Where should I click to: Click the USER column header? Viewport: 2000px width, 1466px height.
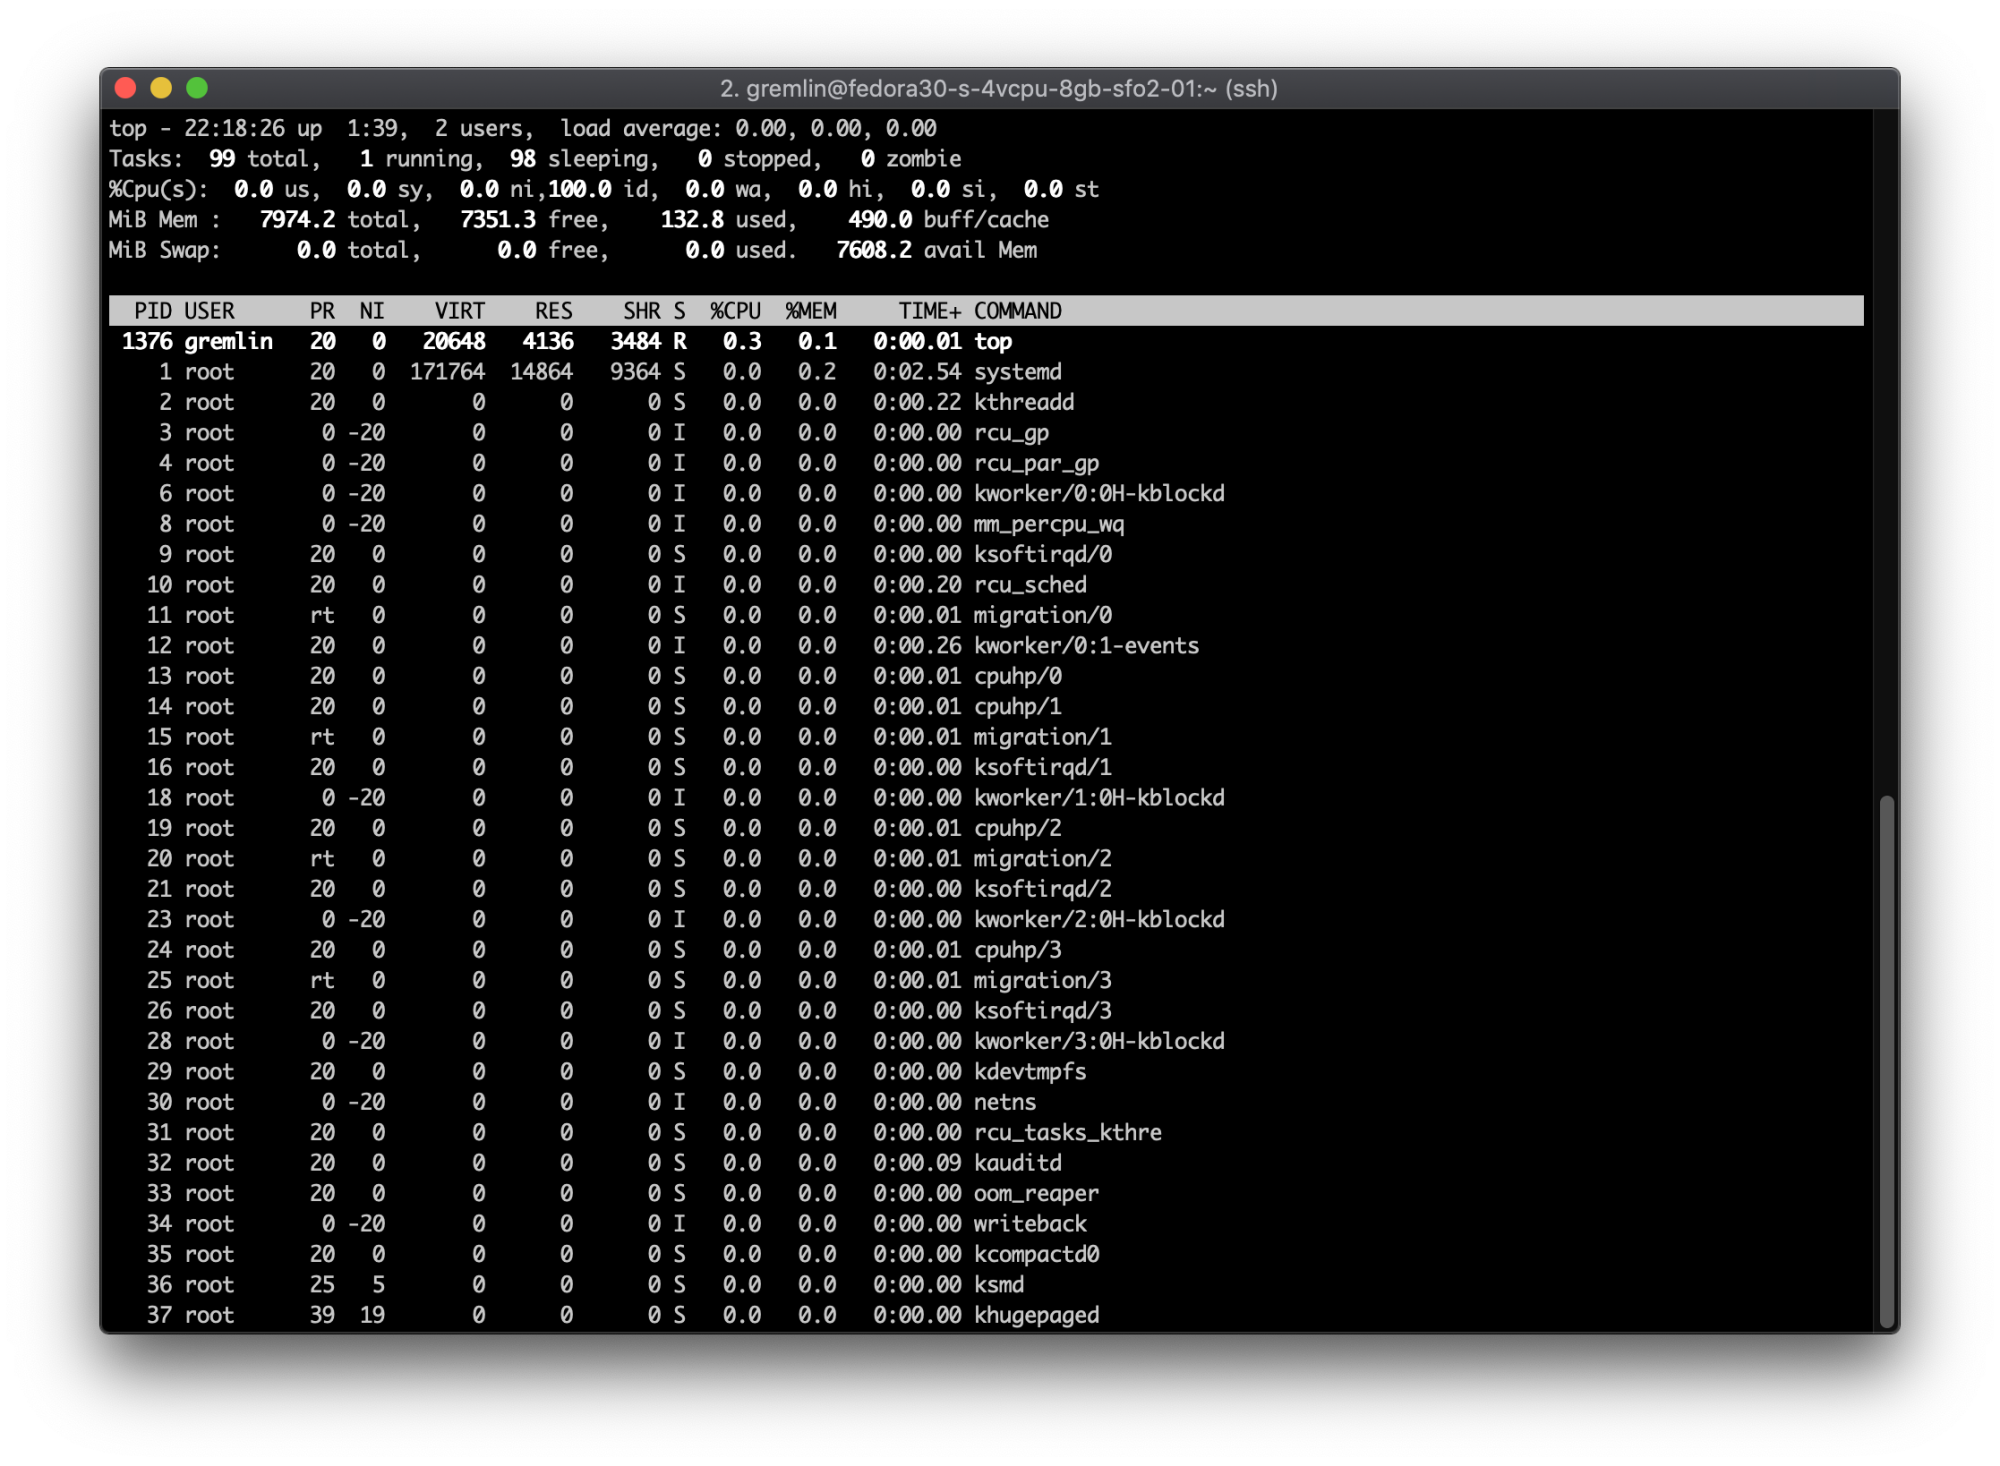click(x=209, y=311)
